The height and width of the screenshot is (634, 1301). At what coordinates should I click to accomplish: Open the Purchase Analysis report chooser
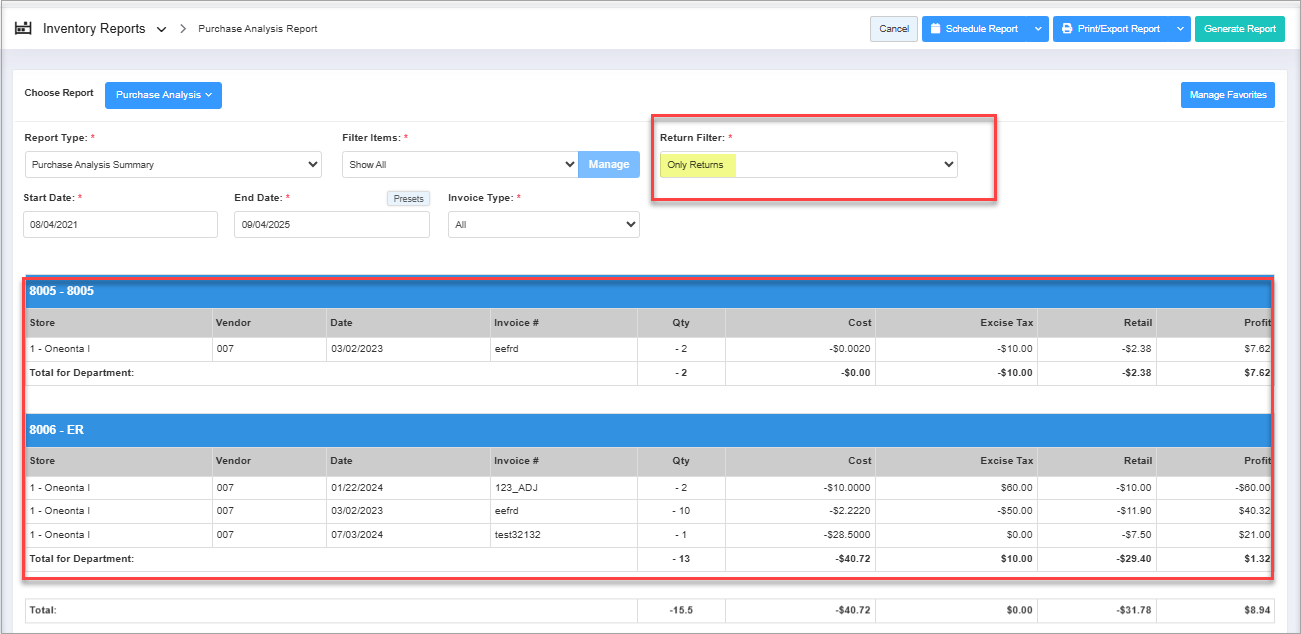(163, 95)
